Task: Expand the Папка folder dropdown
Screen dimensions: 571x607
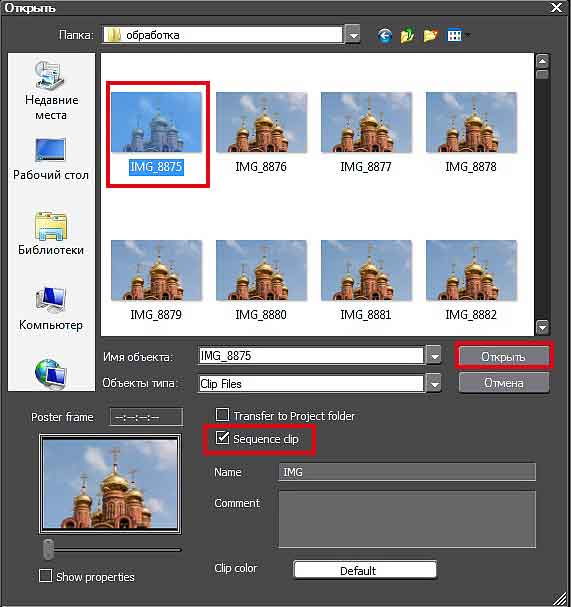Action: (x=353, y=35)
